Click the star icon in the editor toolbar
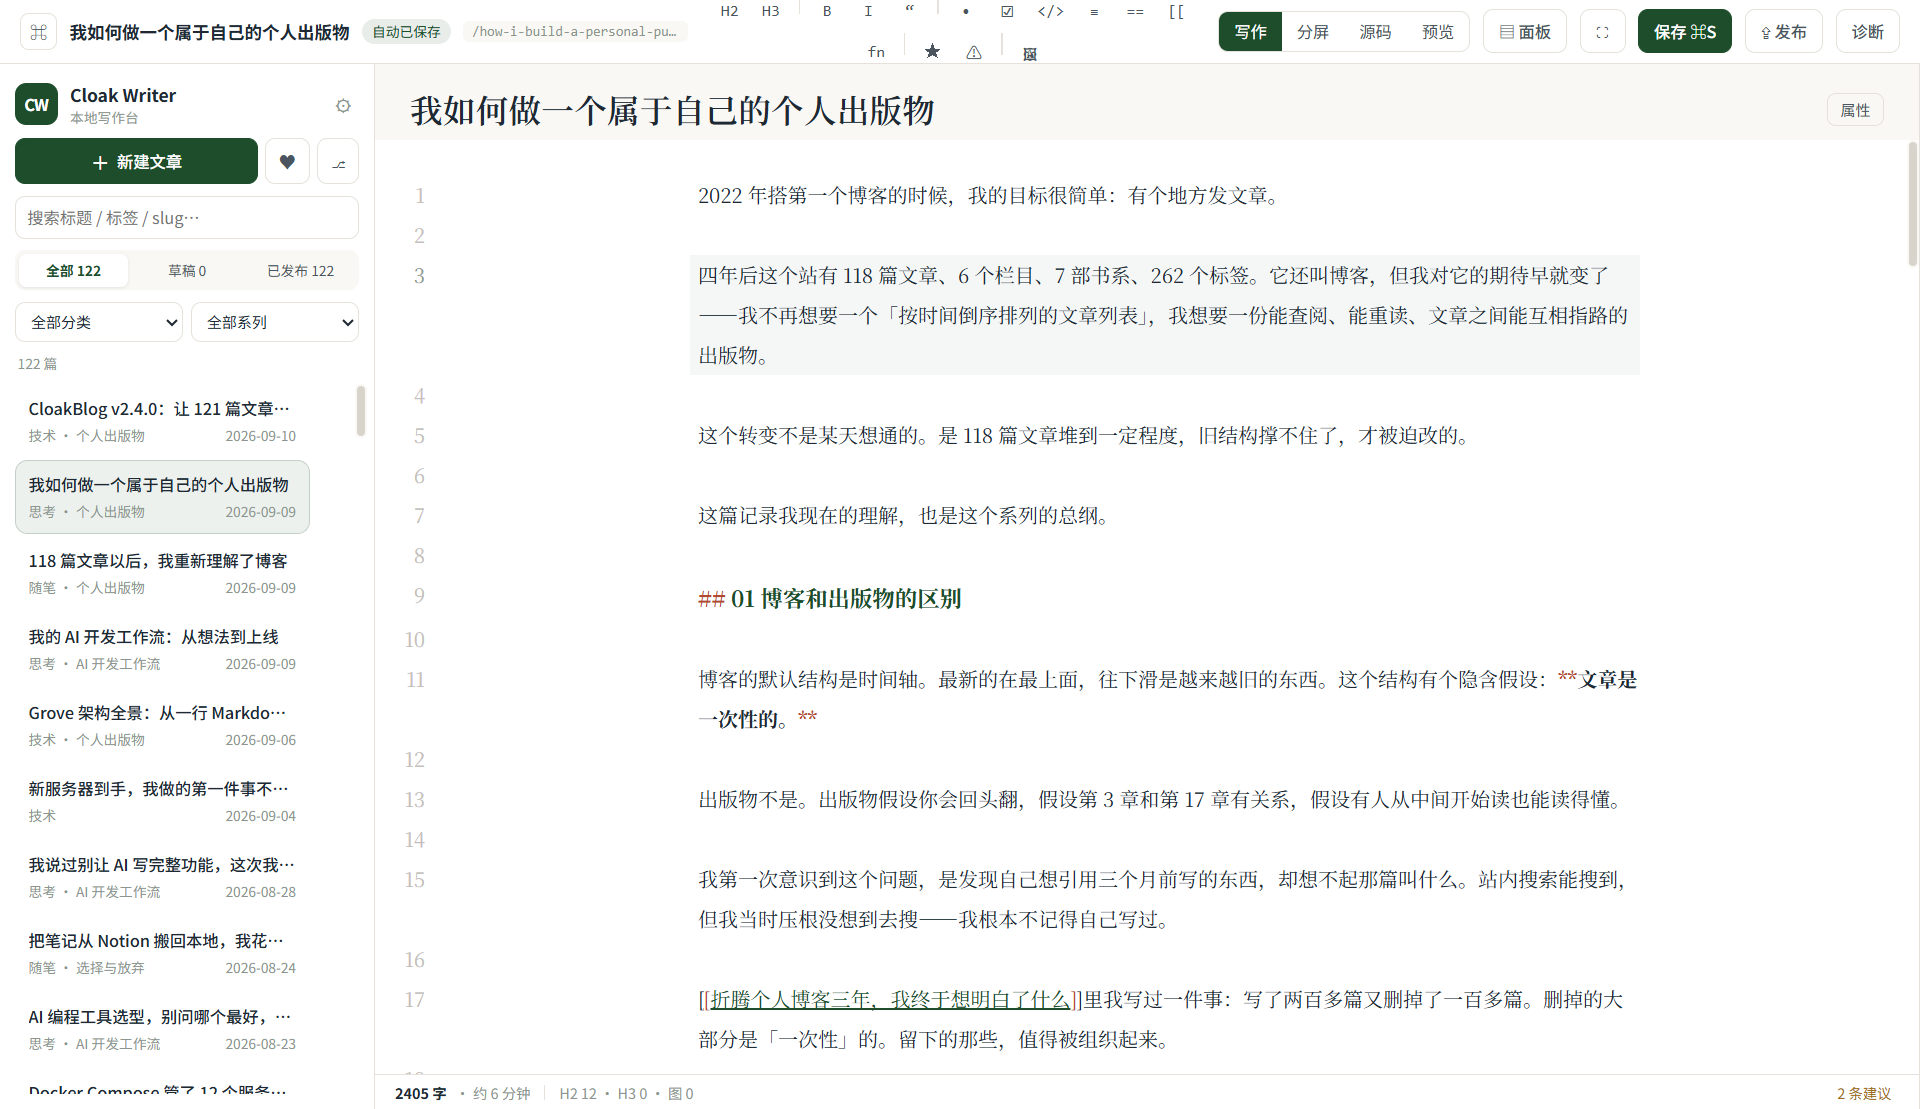Screen dimensions: 1920x1109 point(932,51)
